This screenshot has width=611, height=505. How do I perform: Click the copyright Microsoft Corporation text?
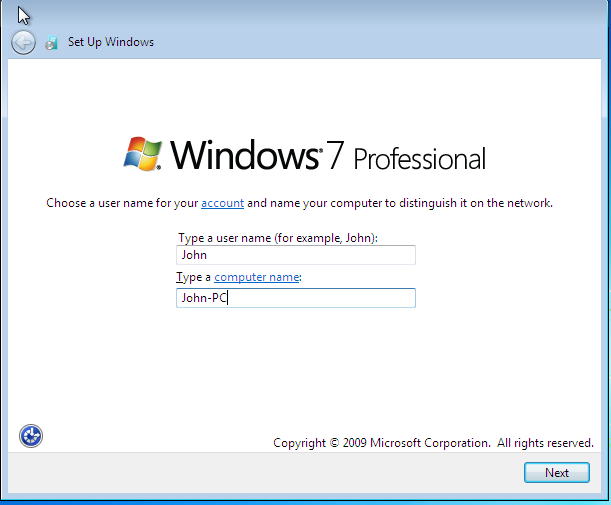[433, 443]
